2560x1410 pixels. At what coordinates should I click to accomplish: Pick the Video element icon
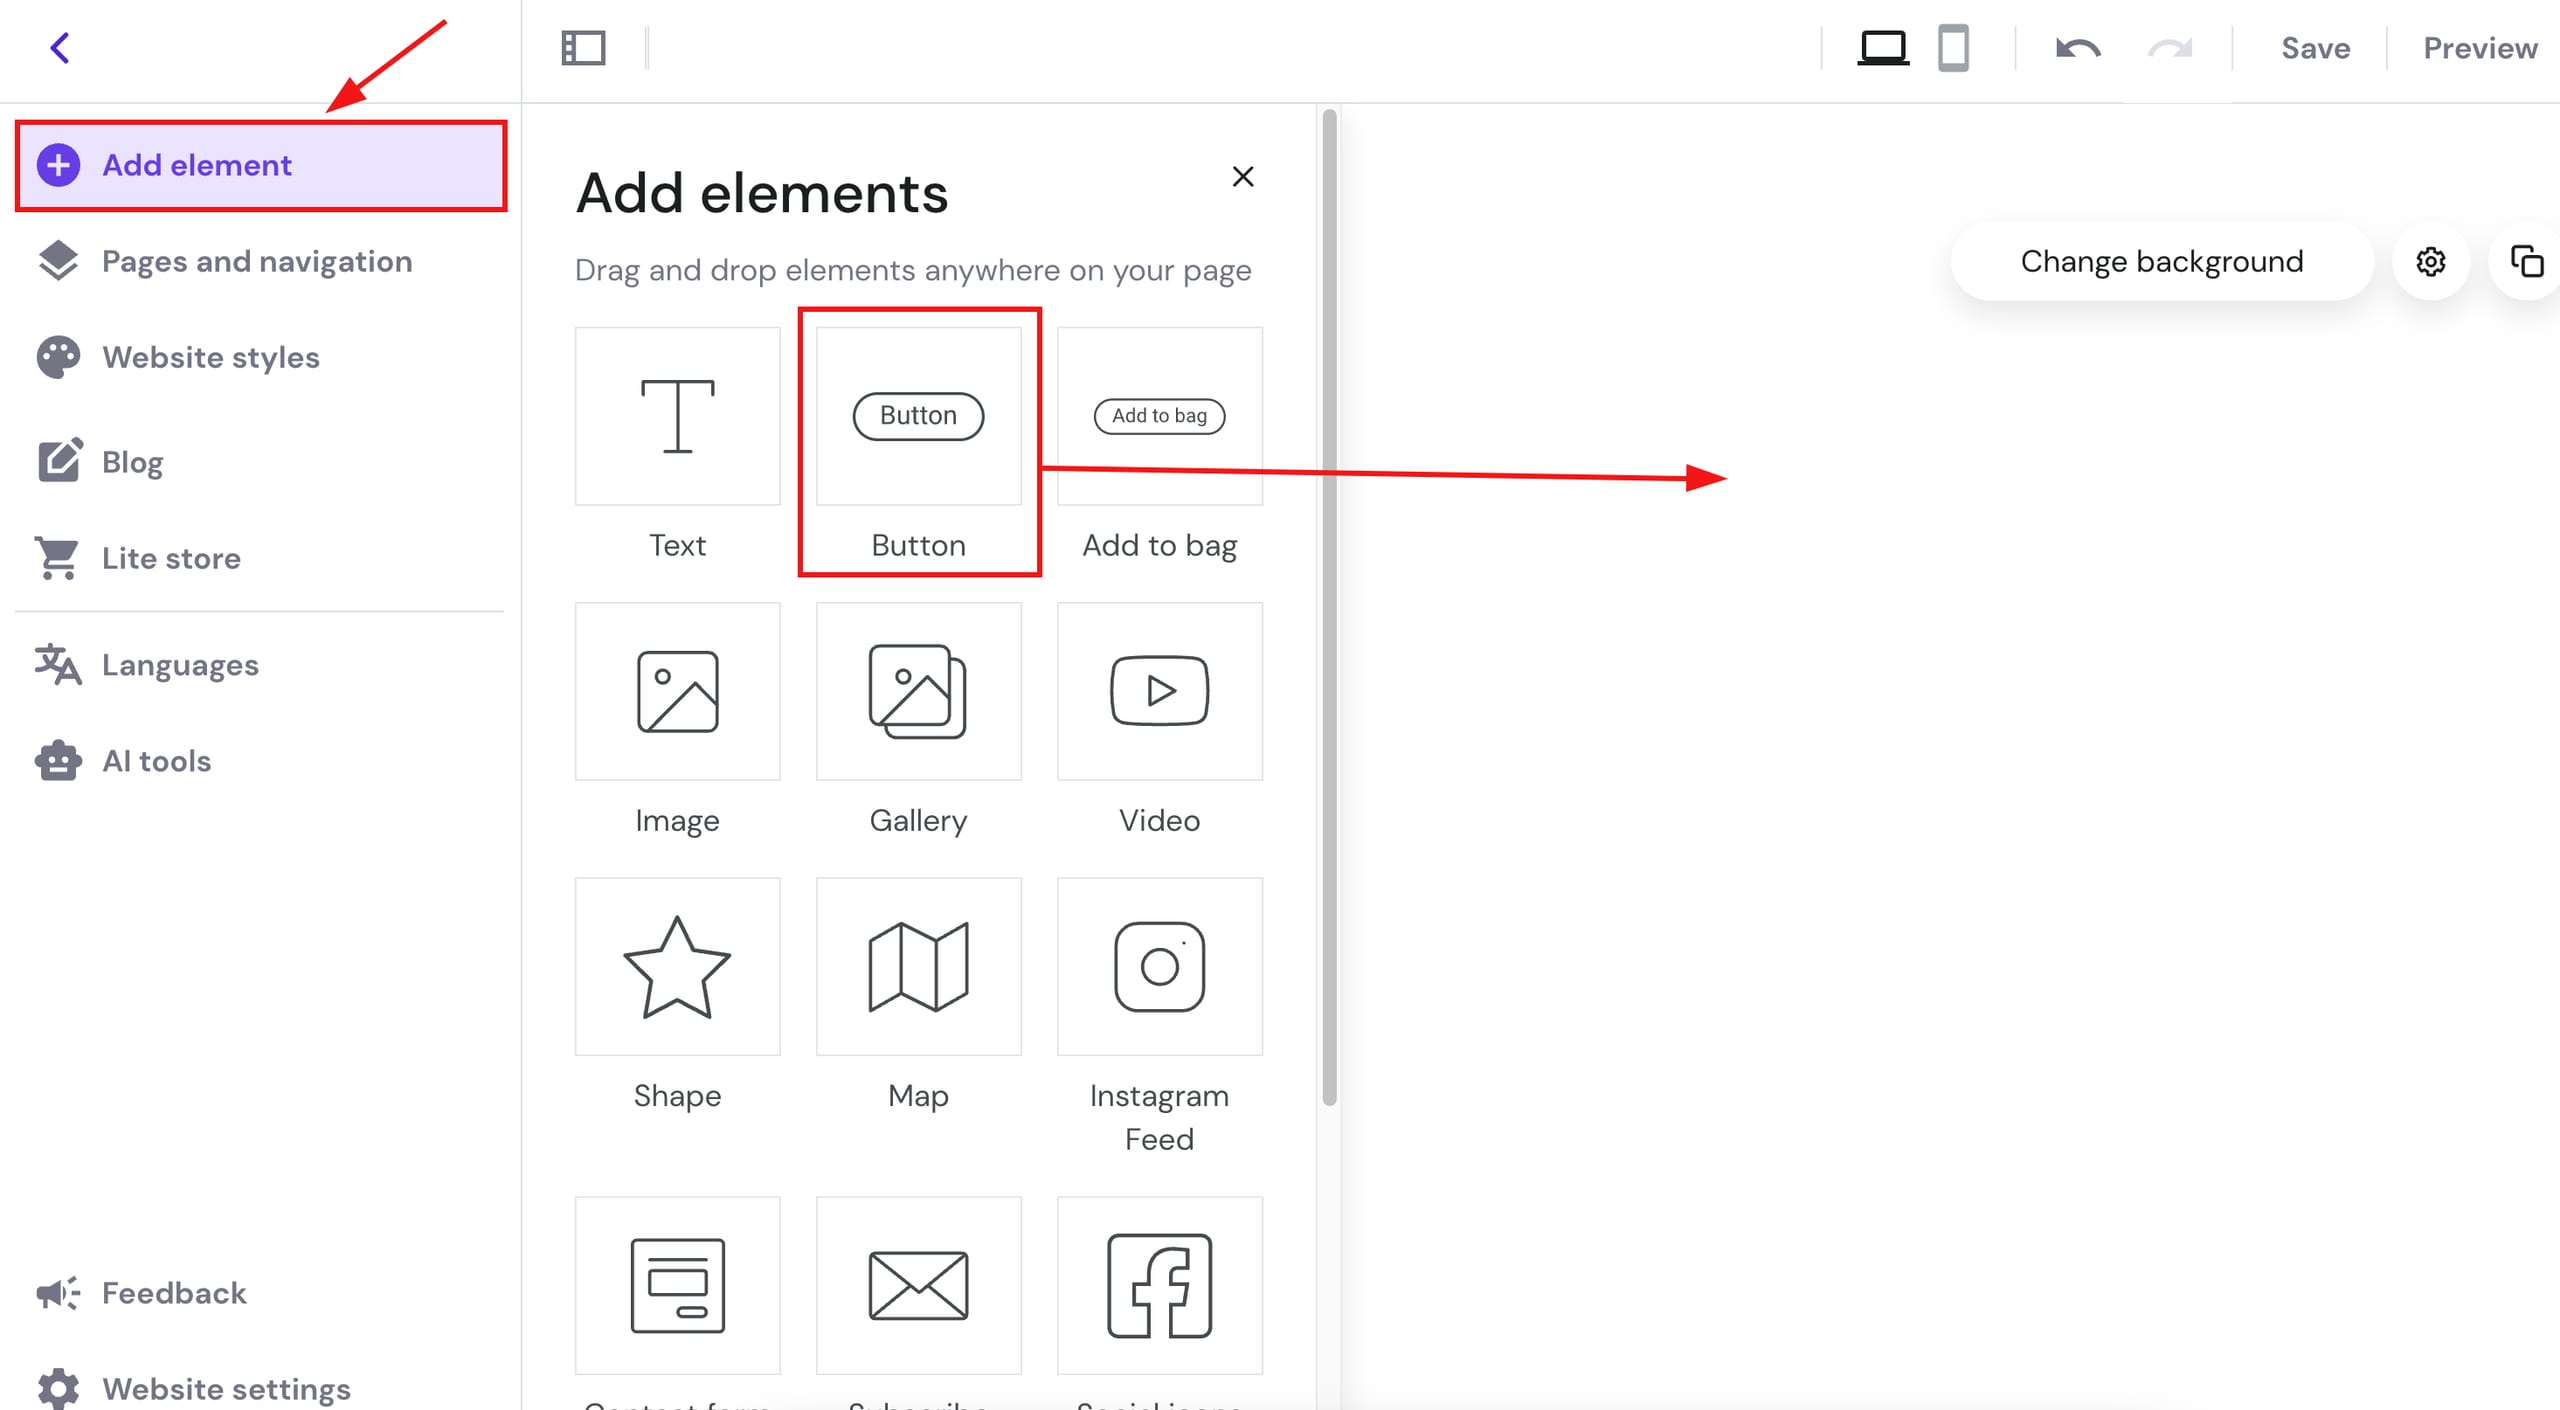click(x=1159, y=691)
